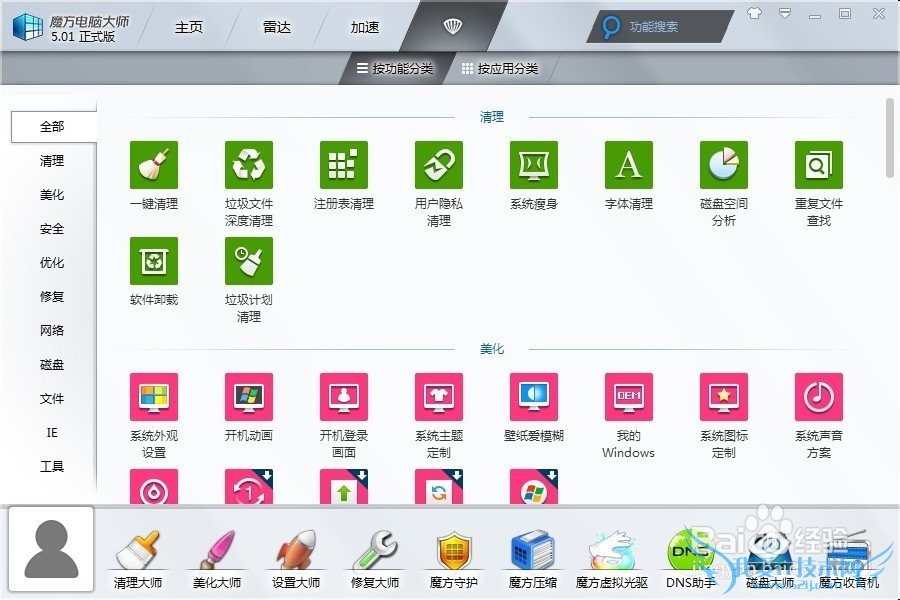Switch to 按功能分类 view
Screen dimensions: 900x600
395,69
